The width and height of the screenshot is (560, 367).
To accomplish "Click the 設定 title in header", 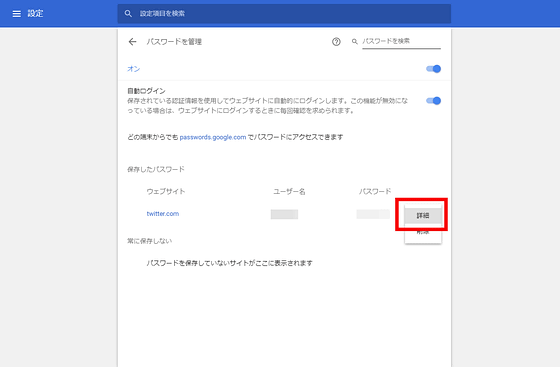I will click(x=35, y=14).
